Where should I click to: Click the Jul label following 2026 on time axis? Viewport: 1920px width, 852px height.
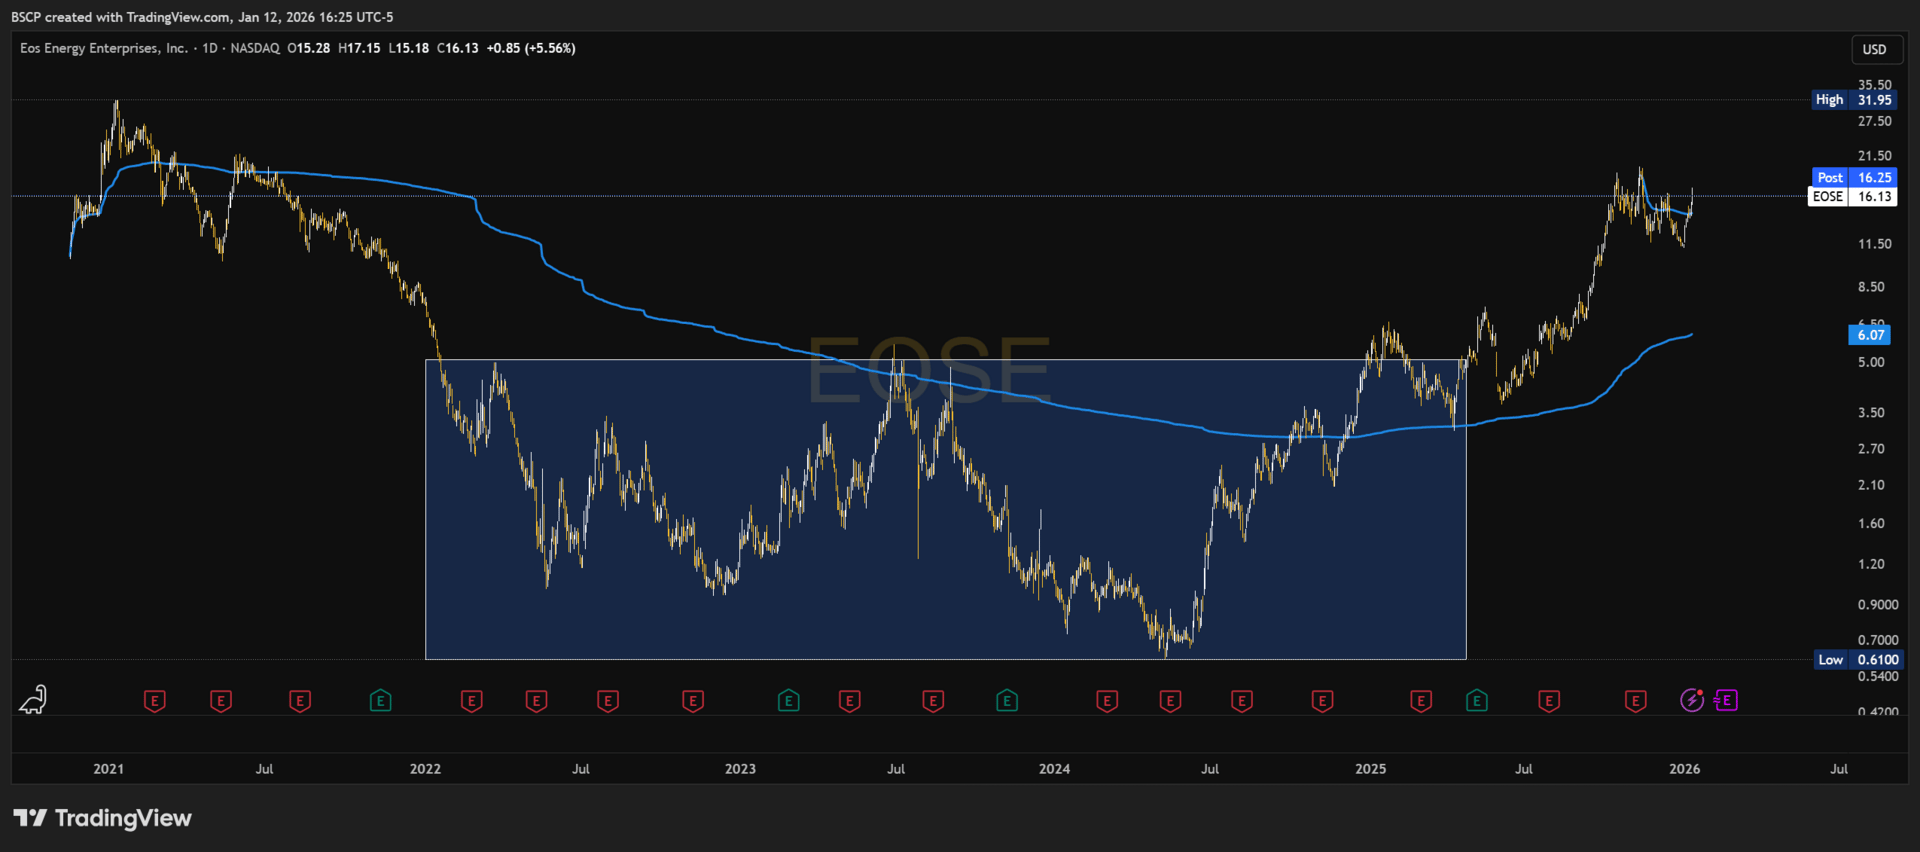[x=1839, y=769]
